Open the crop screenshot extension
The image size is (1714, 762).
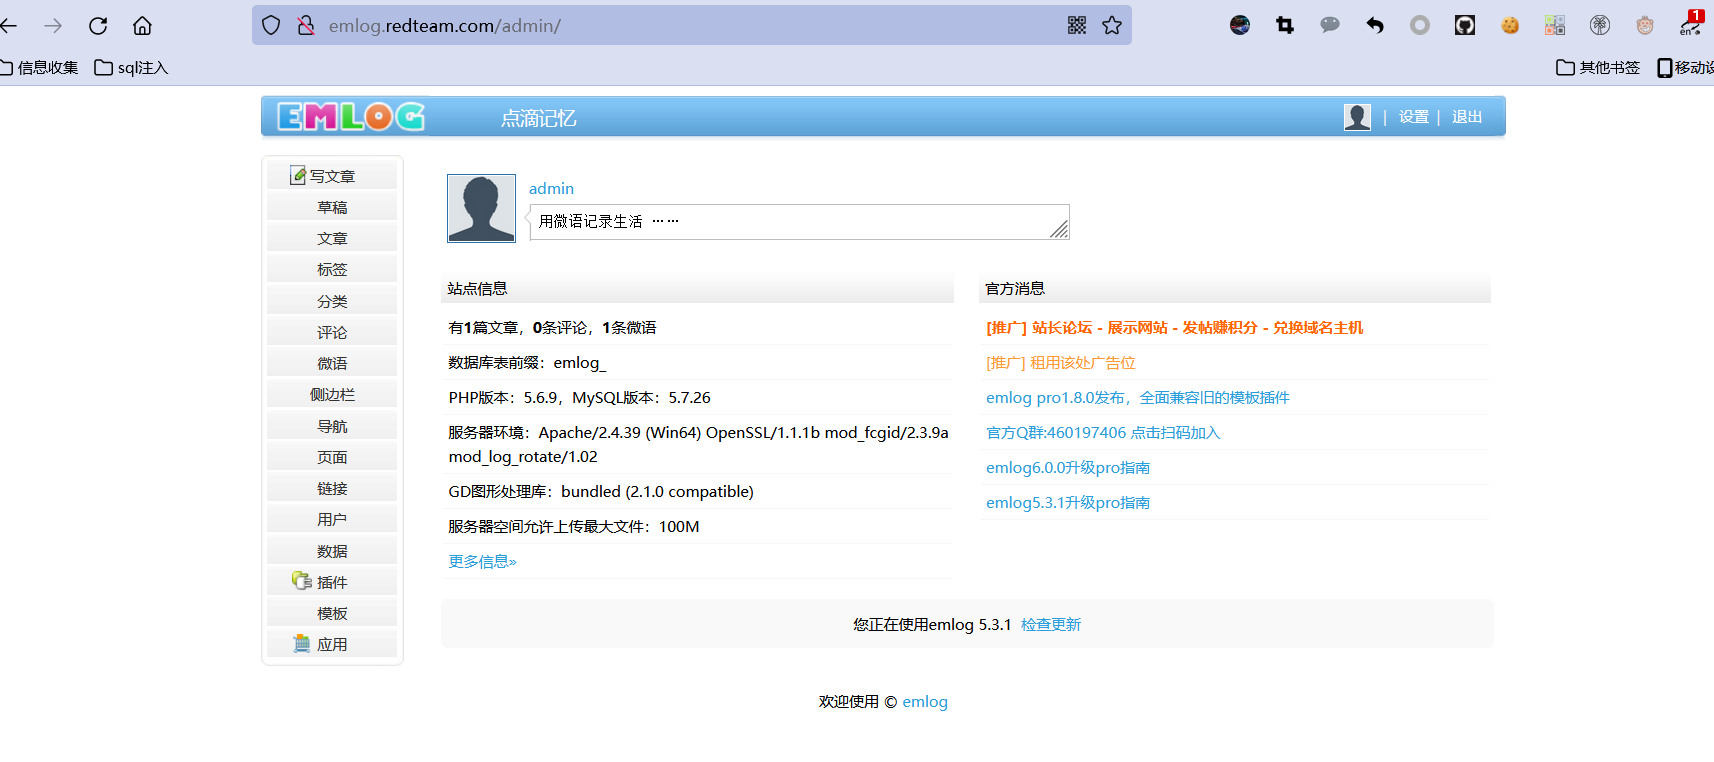[x=1285, y=26]
